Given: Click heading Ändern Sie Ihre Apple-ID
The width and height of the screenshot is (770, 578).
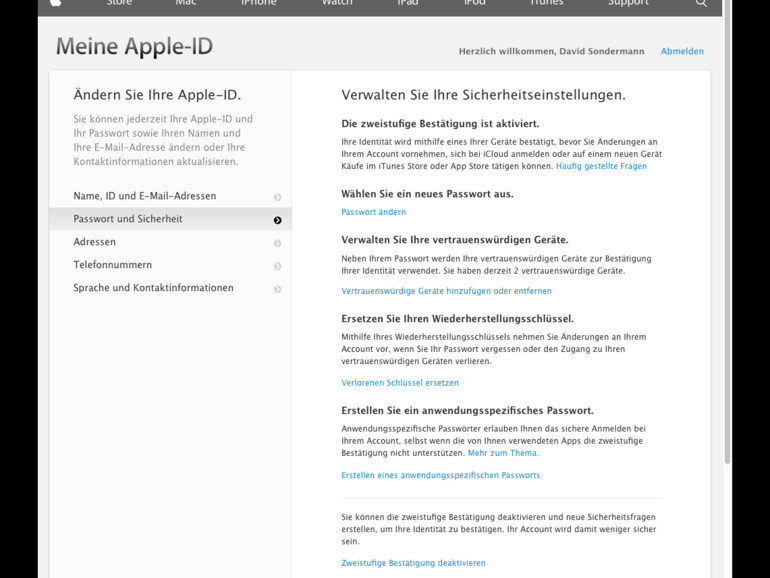Looking at the screenshot, I should pos(157,95).
